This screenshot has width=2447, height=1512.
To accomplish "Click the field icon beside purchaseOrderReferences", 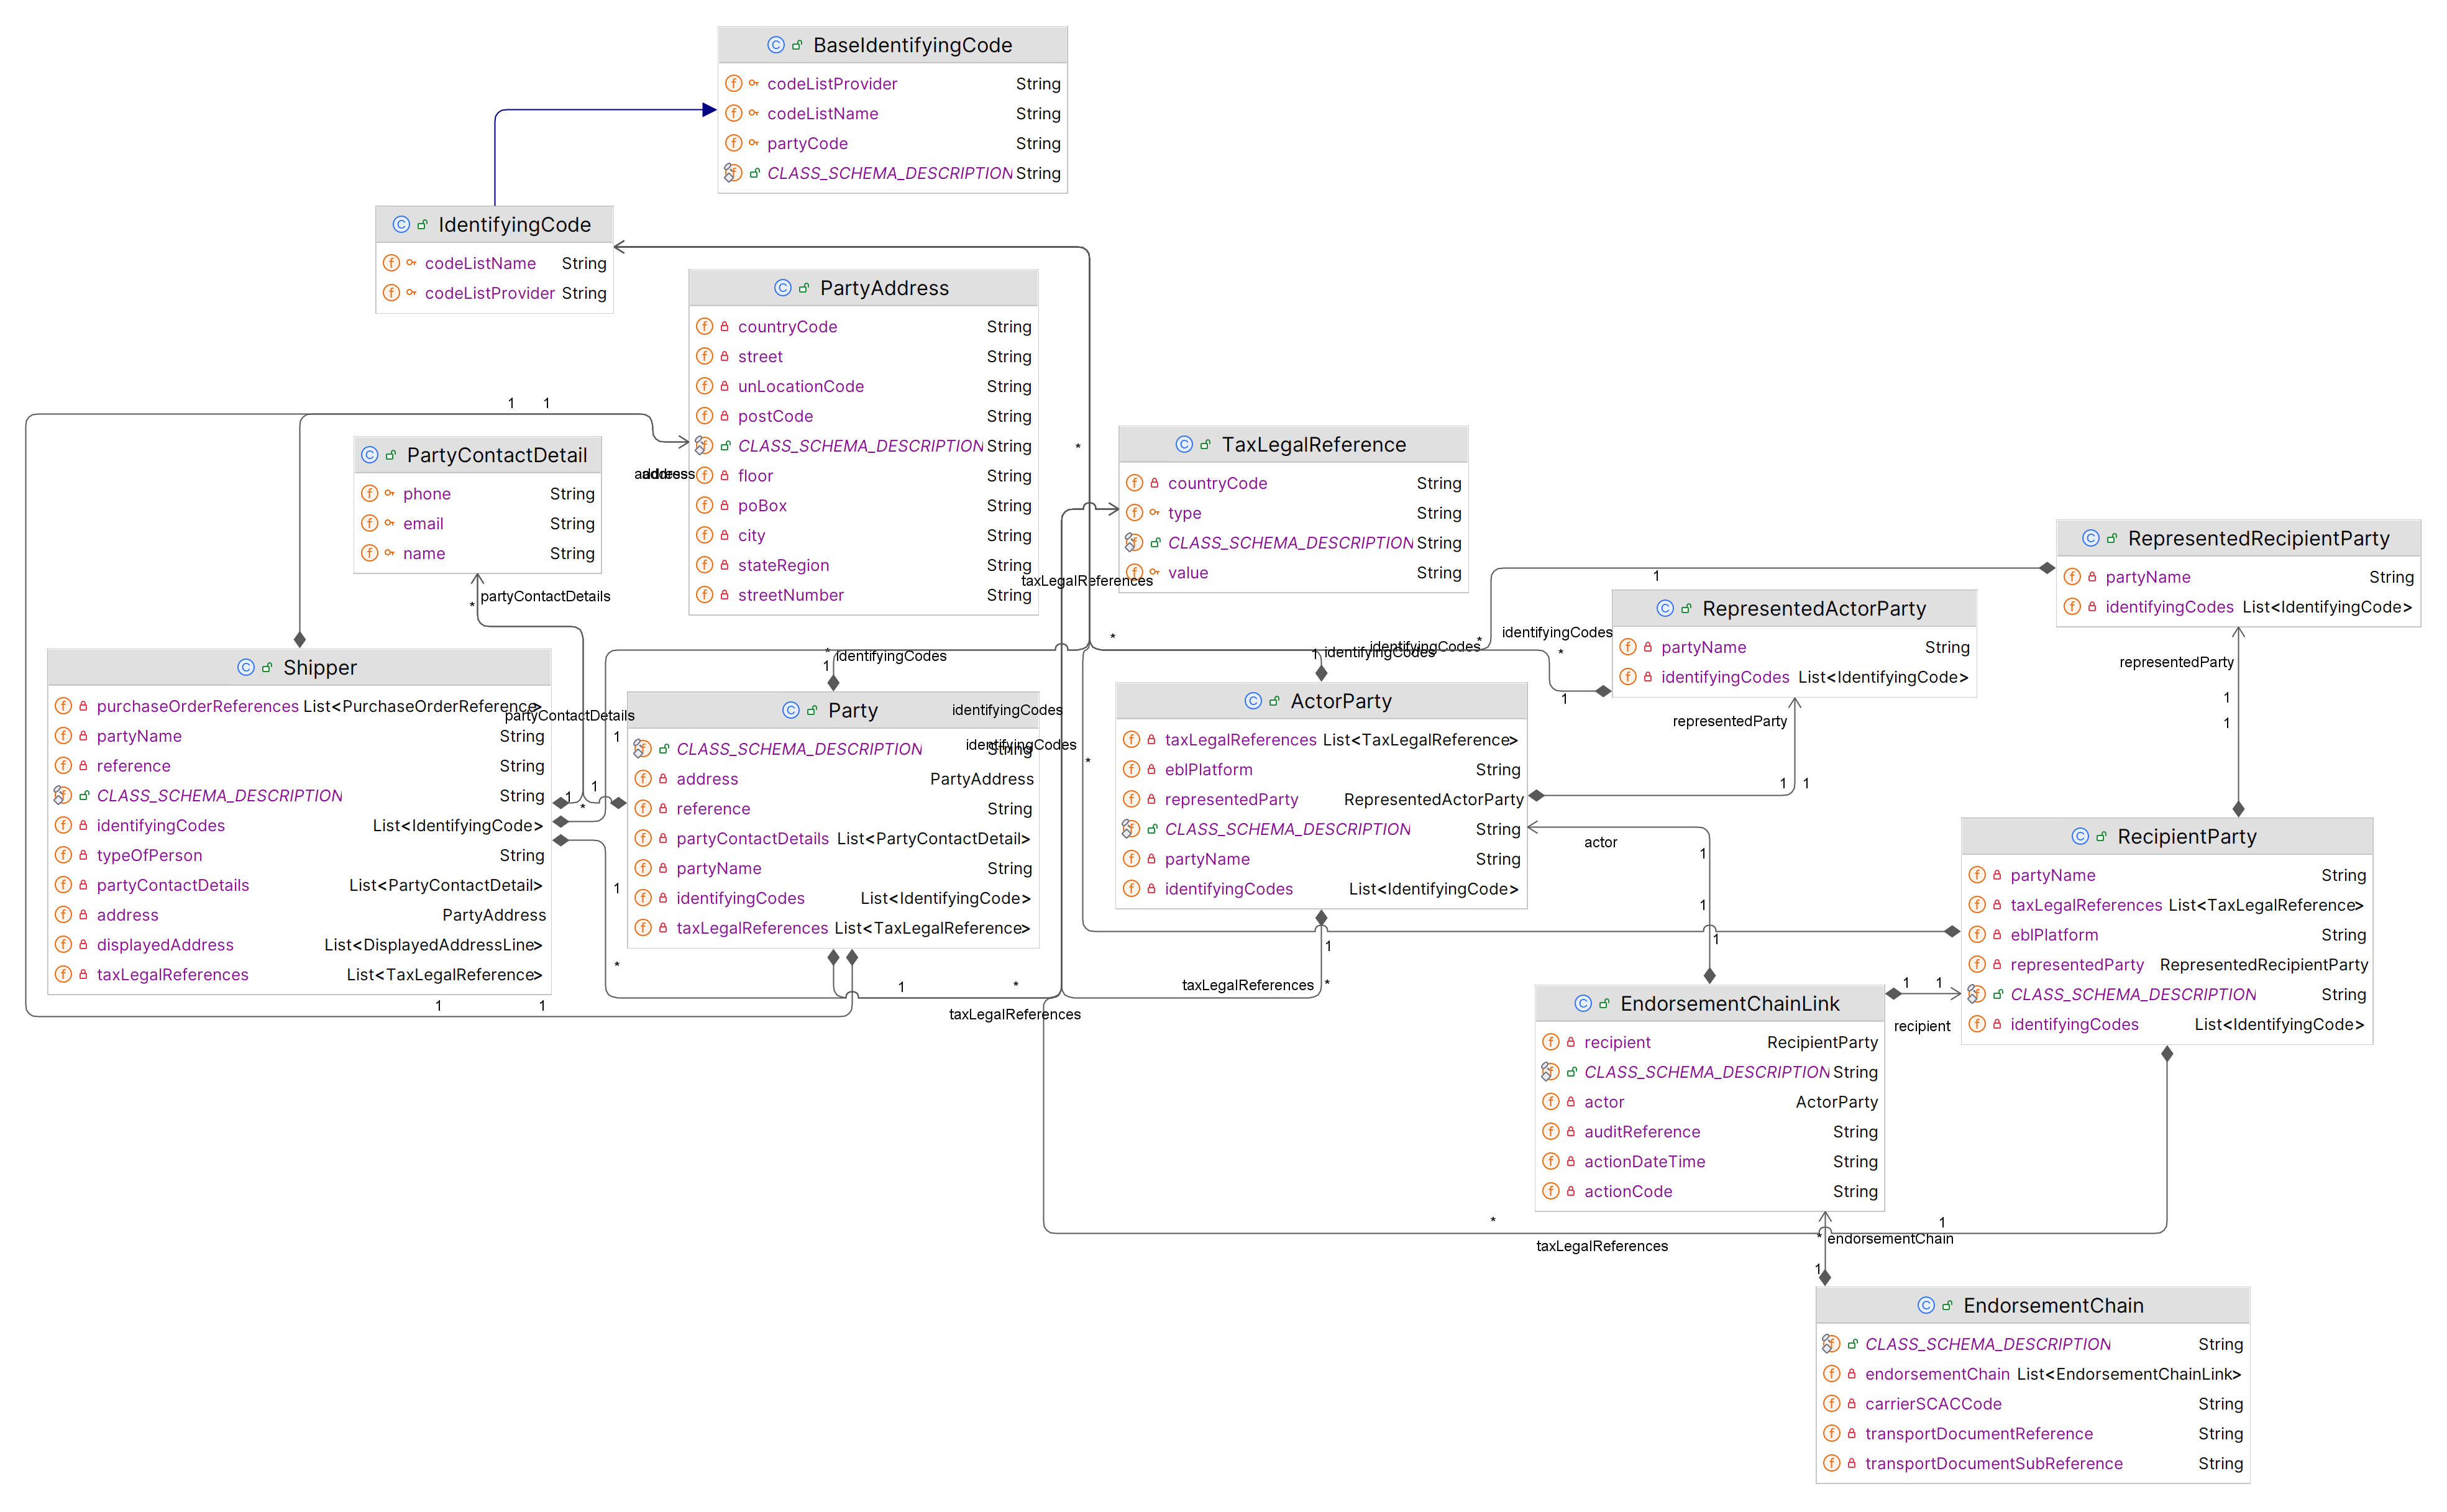I will click(x=63, y=706).
